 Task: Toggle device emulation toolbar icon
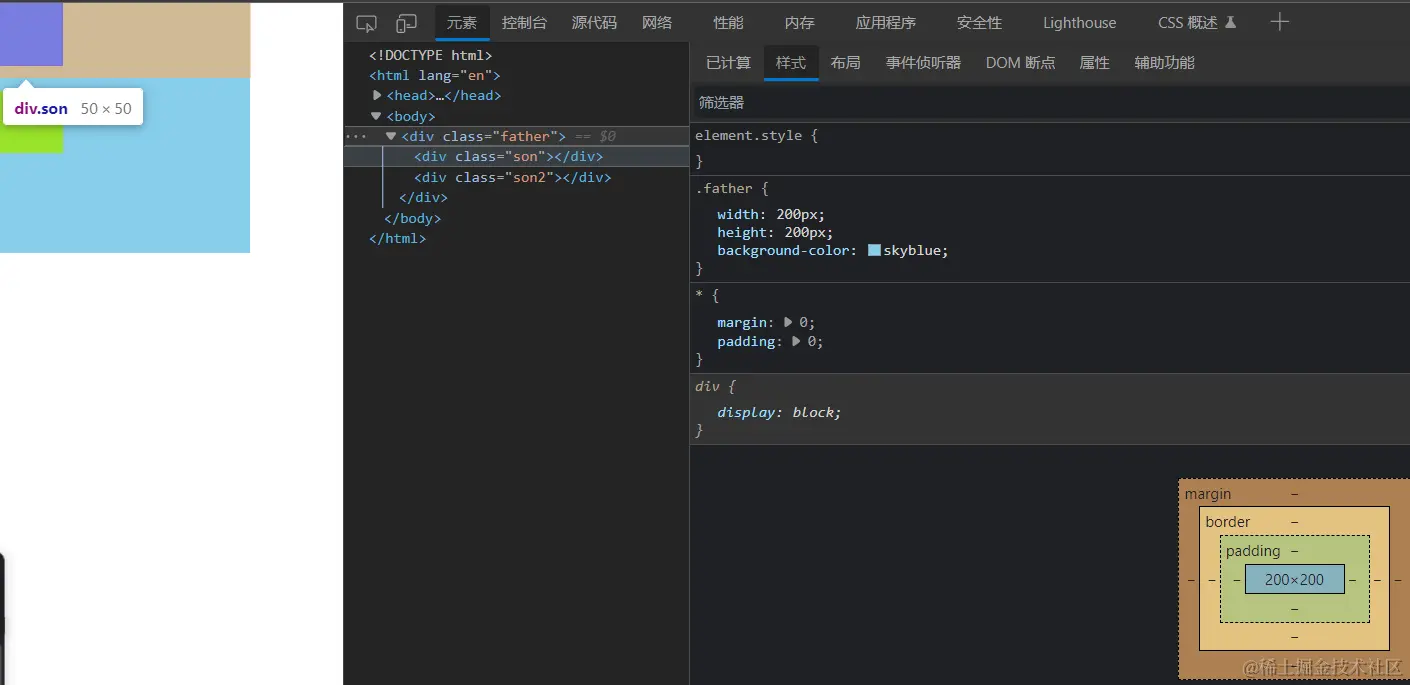(406, 23)
